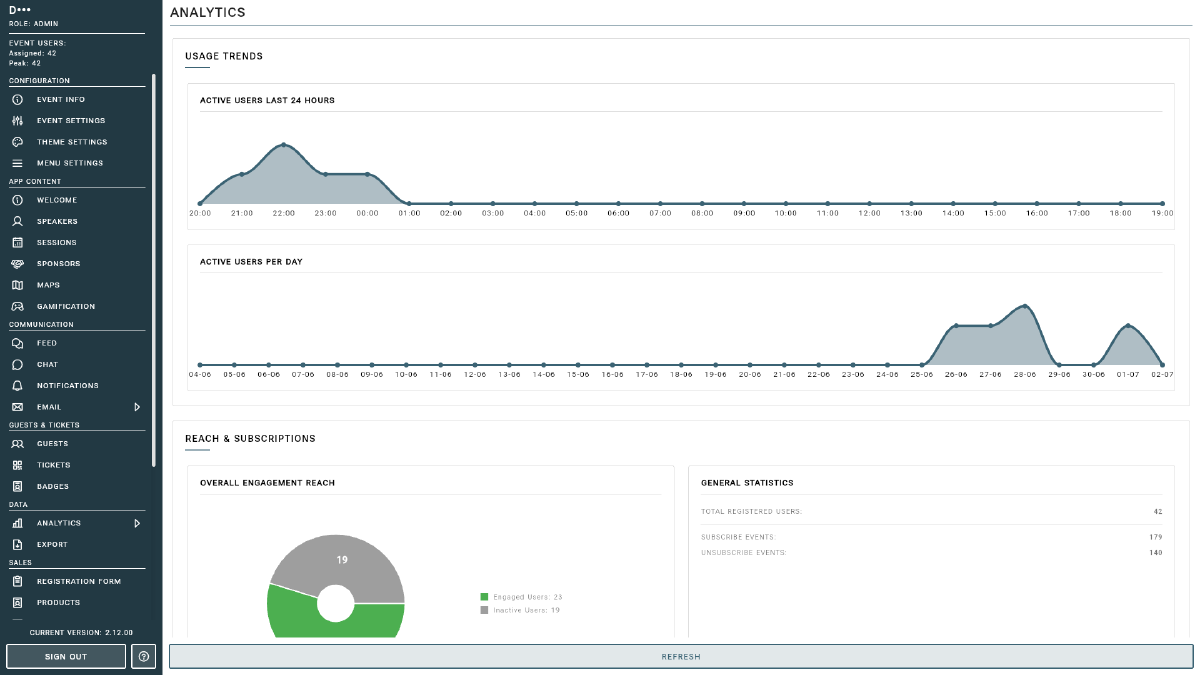Screen dimensions: 1200x675
Task: Click the Unsubscribe Events value 140
Action: pos(1156,552)
